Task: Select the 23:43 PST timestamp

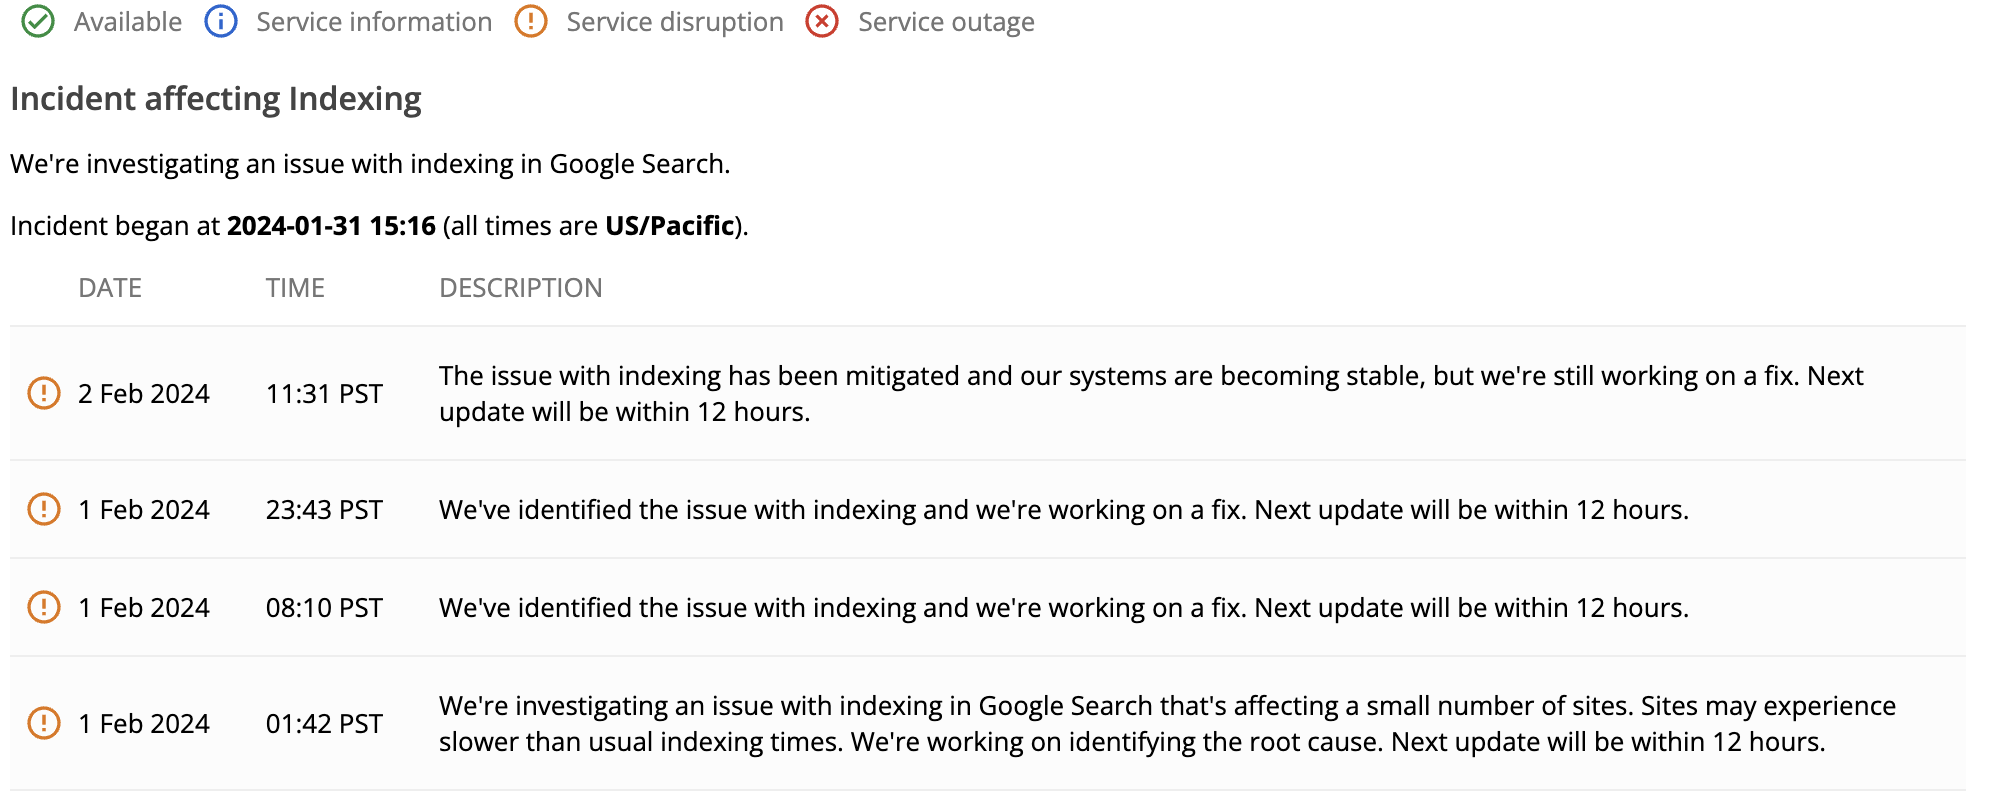Action: (322, 509)
